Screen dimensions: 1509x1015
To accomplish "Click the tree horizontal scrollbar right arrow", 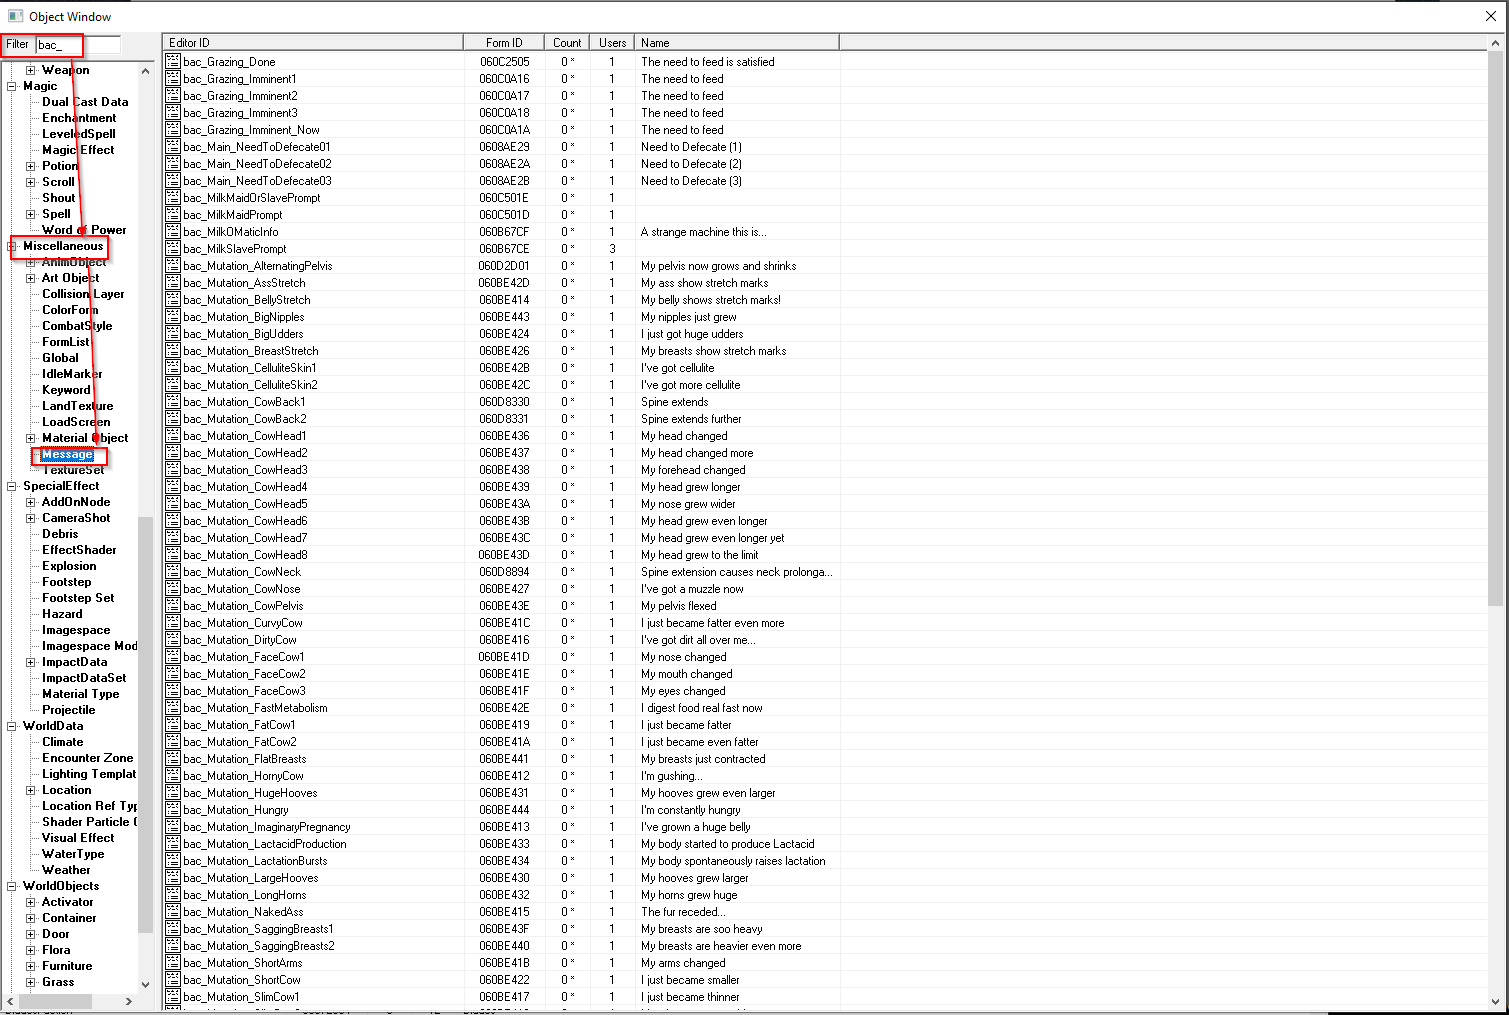I will click(x=129, y=1001).
